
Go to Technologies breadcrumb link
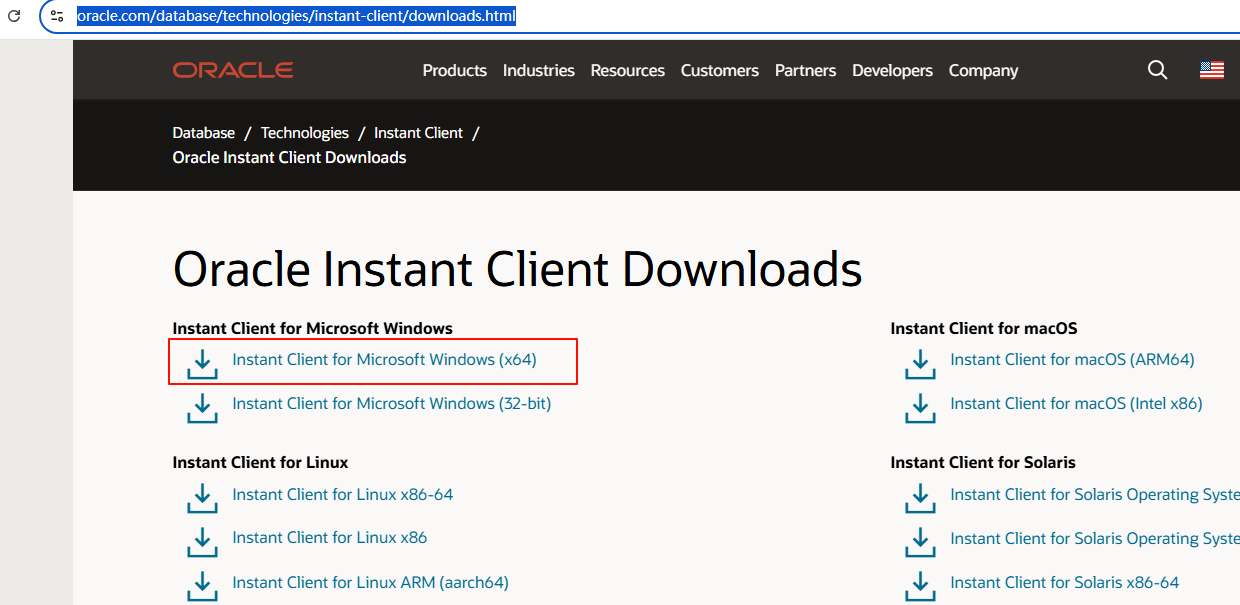tap(305, 133)
